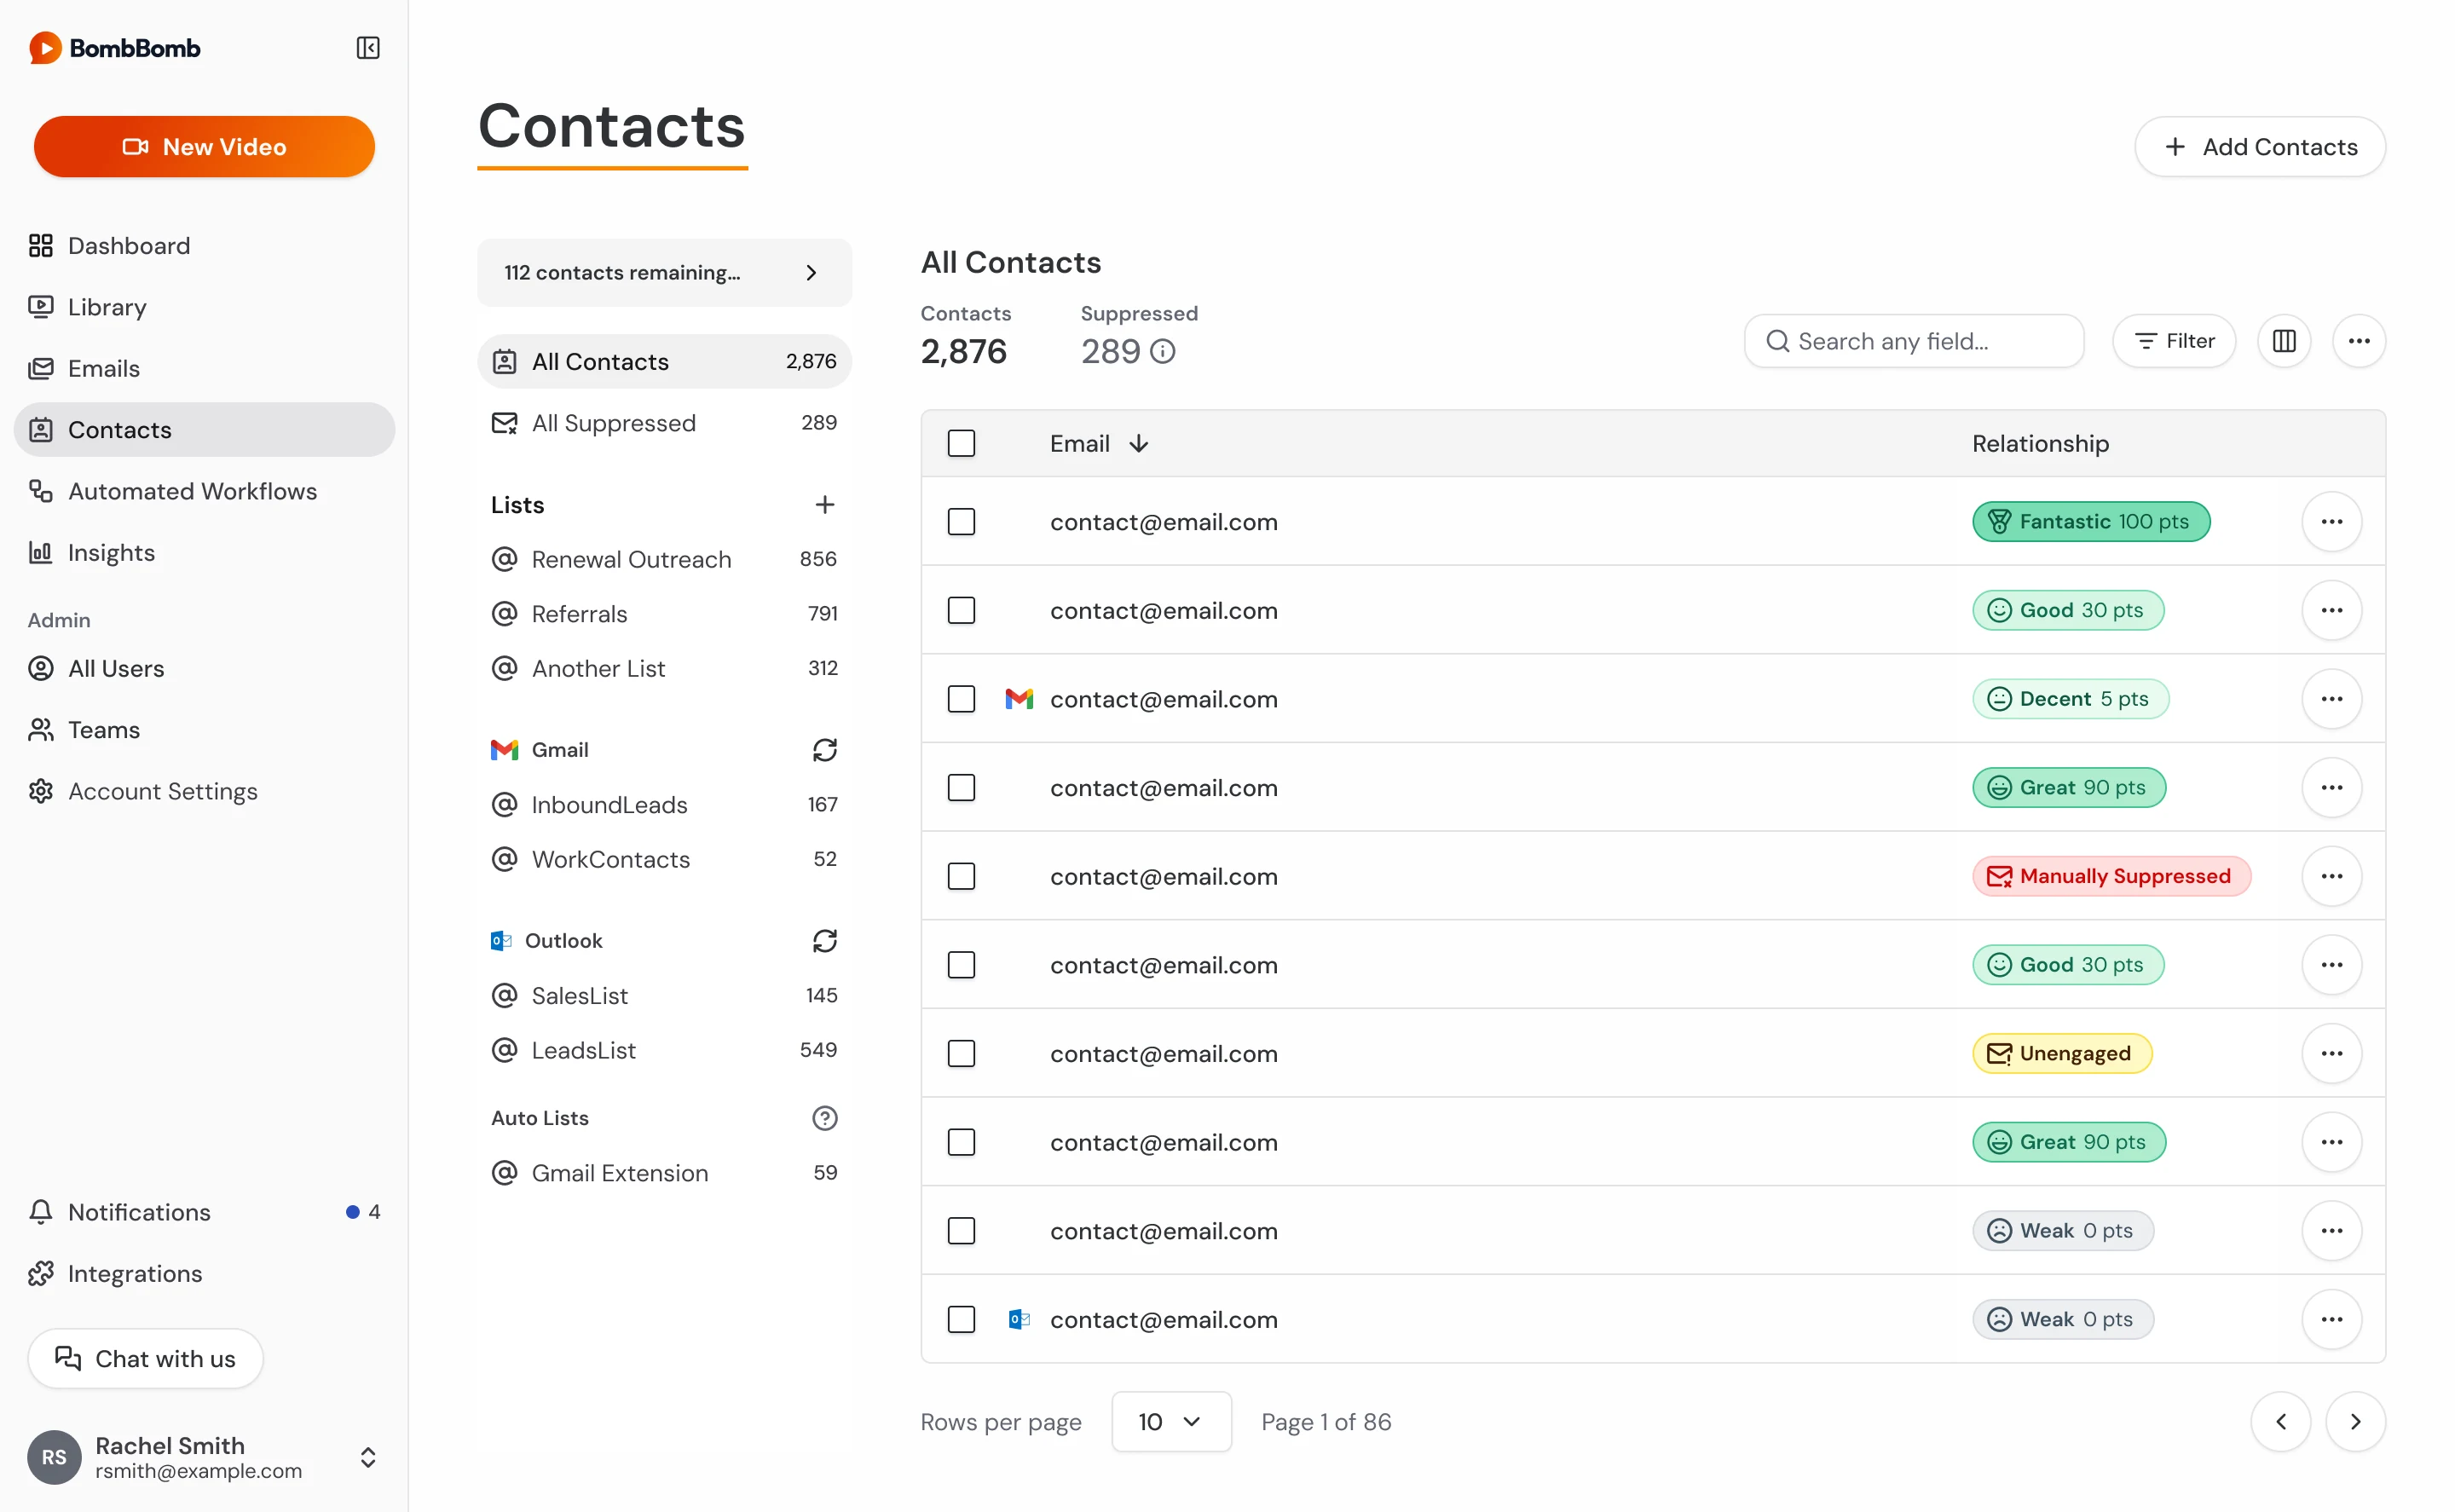Go to Library in the sidebar
This screenshot has height=1512, width=2455.
(x=204, y=307)
